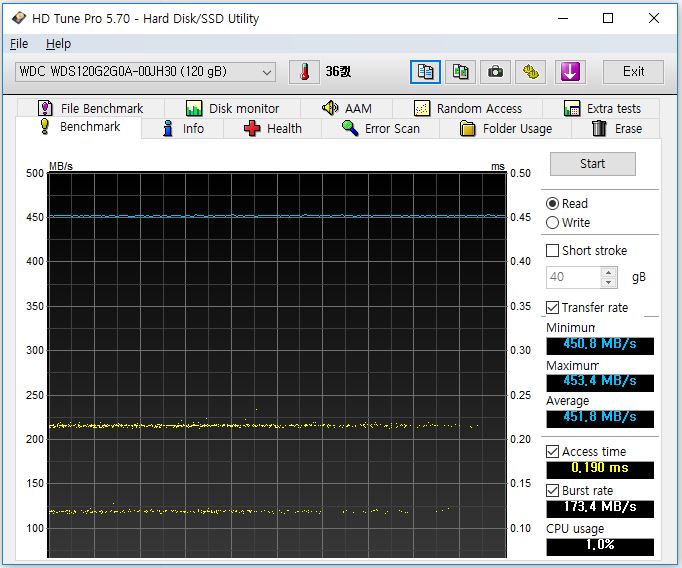Screen dimensions: 682x568
Task: Click the Start benchmark button
Action: (x=592, y=164)
